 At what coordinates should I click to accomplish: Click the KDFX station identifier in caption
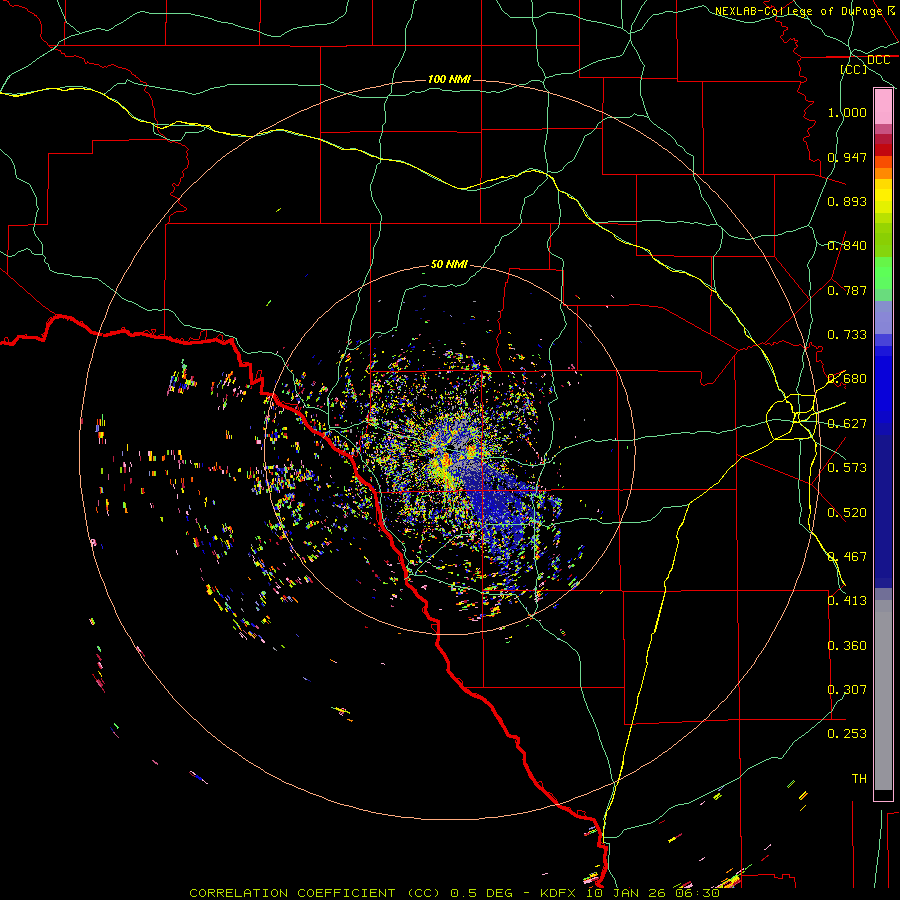click(x=560, y=893)
